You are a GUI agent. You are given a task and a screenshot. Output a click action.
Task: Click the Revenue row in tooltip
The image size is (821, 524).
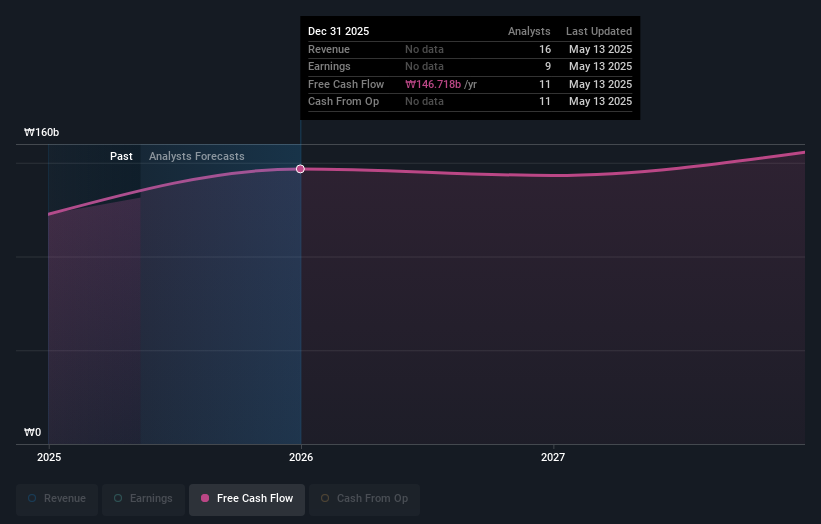click(470, 49)
